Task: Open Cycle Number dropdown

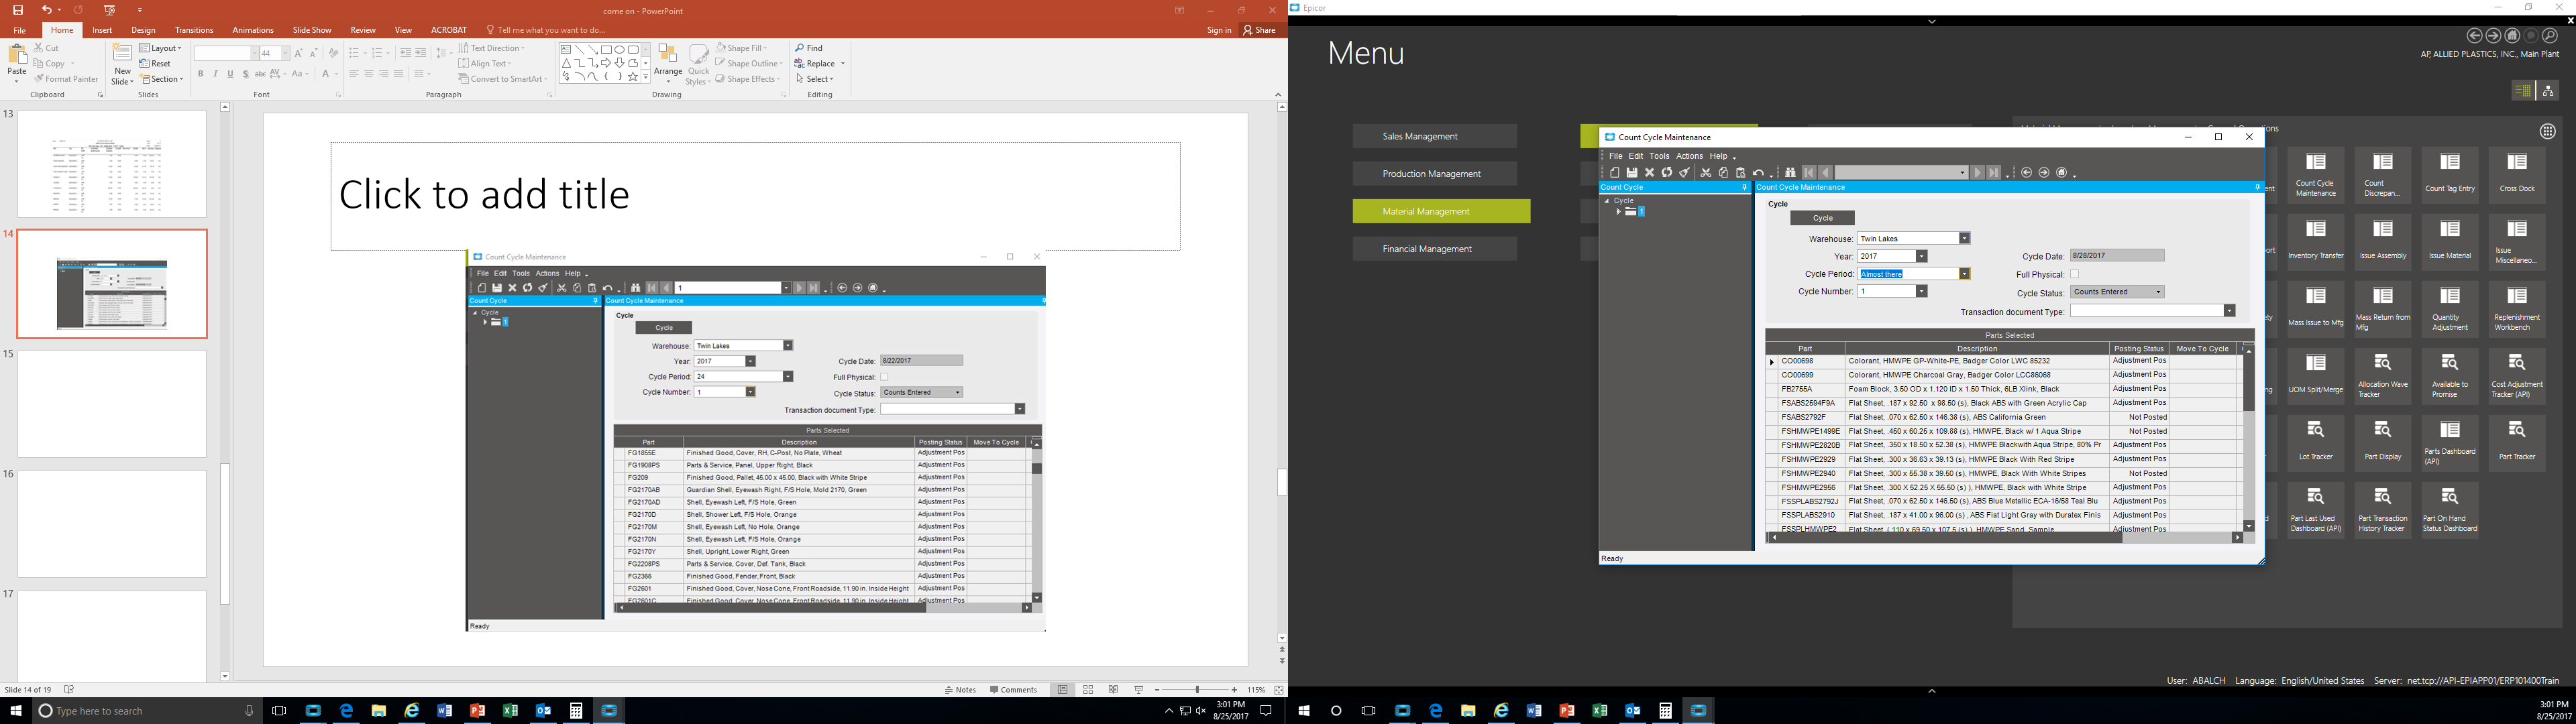Action: (1921, 291)
